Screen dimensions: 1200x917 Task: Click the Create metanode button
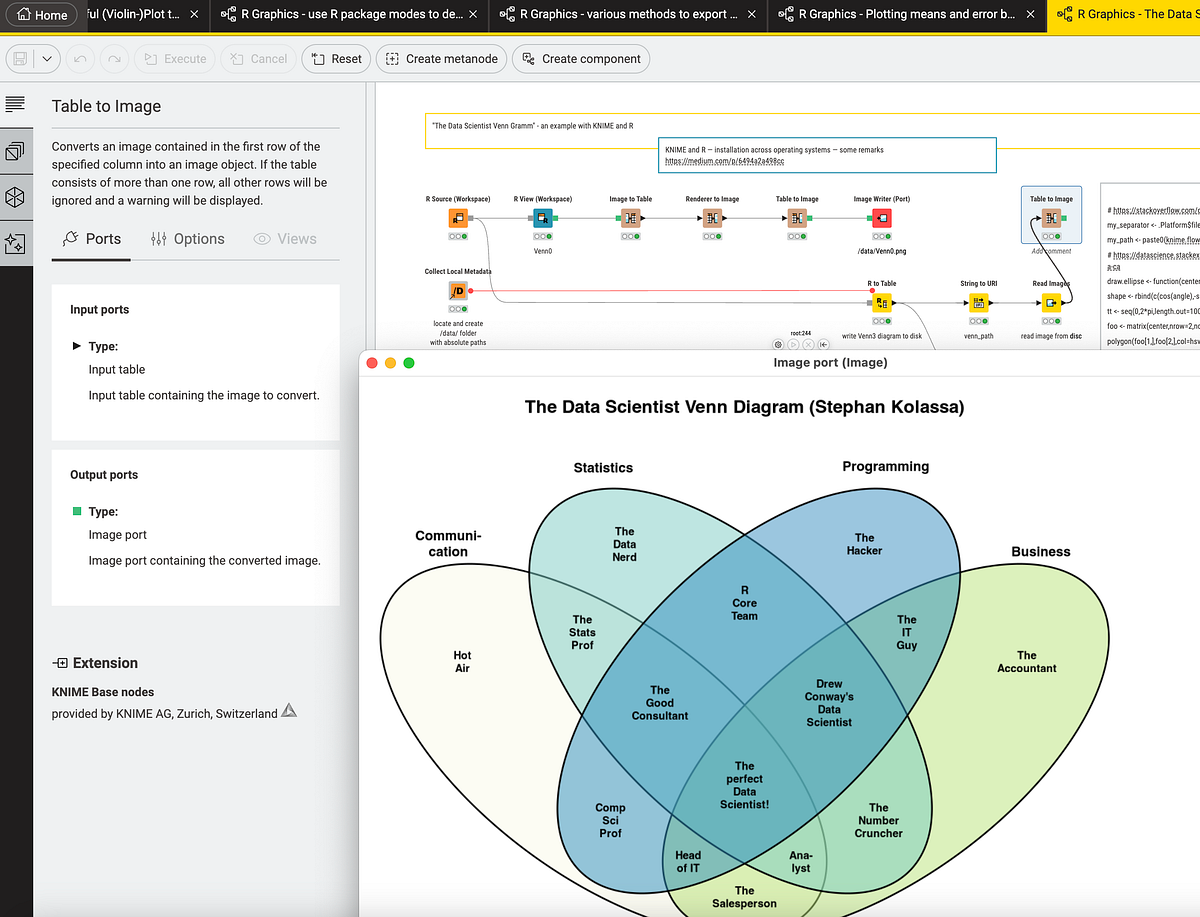pos(441,59)
